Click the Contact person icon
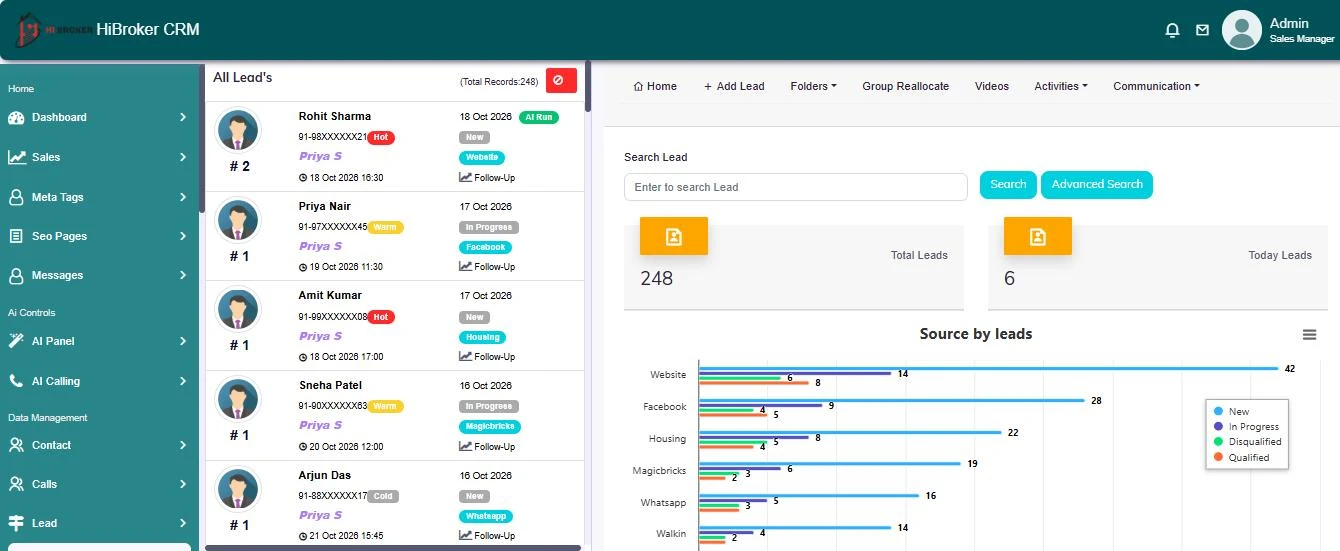This screenshot has width=1340, height=551. (x=16, y=445)
